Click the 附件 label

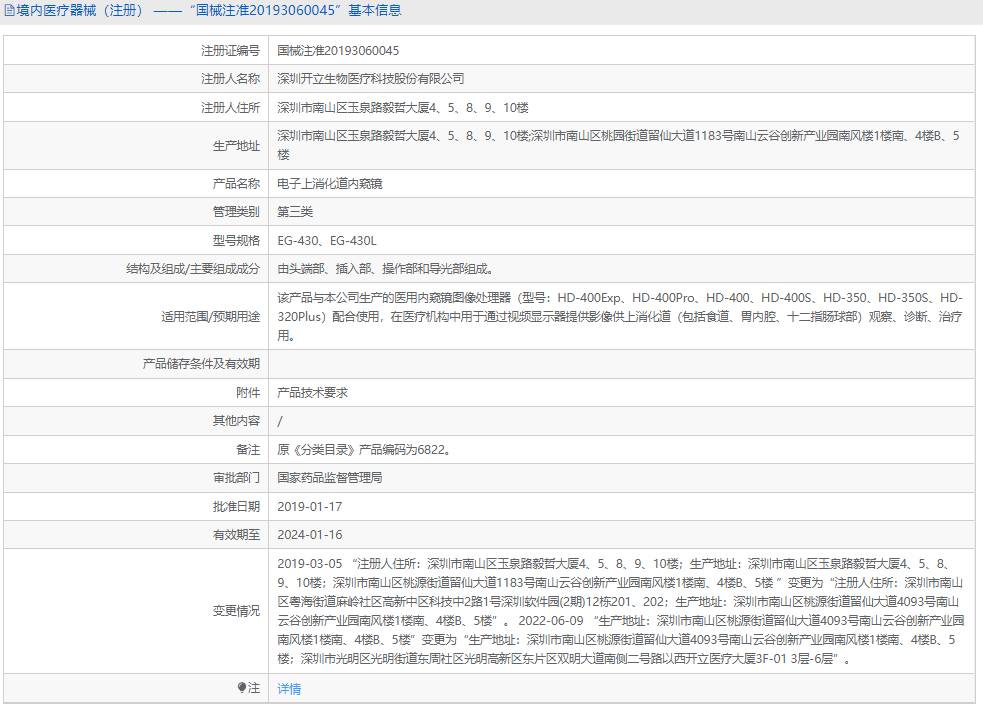coord(248,393)
